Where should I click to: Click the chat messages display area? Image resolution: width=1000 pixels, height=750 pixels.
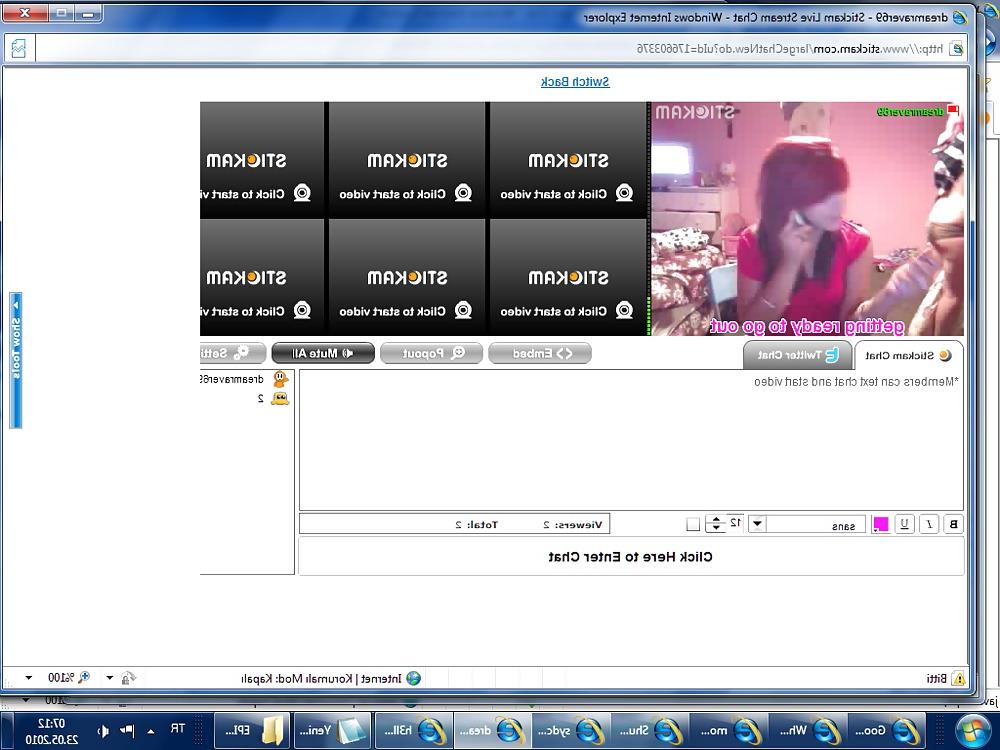[x=631, y=440]
